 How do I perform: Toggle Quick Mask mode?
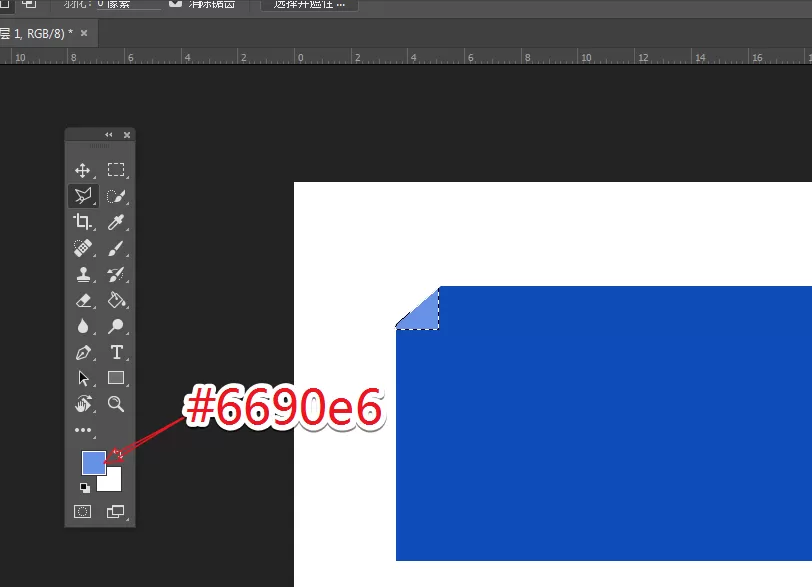tap(82, 512)
